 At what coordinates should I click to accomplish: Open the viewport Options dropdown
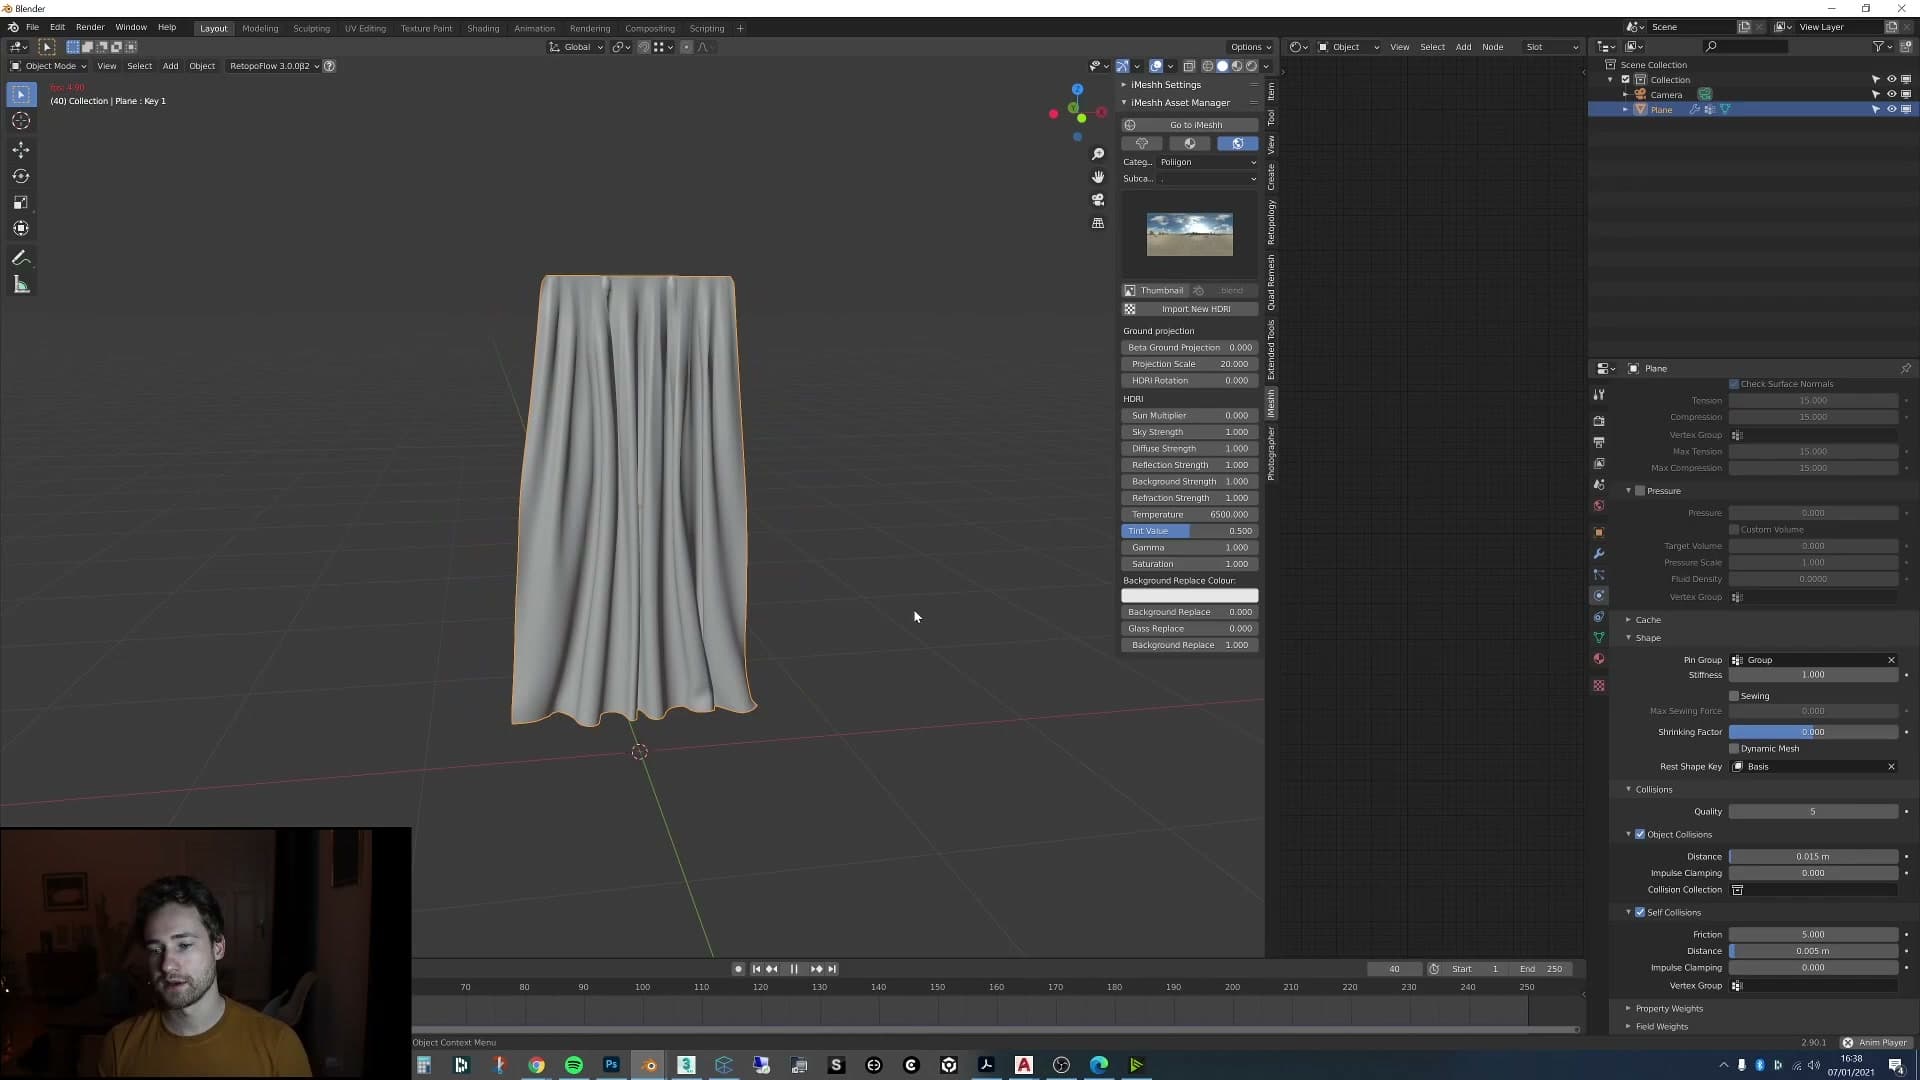tap(1250, 47)
